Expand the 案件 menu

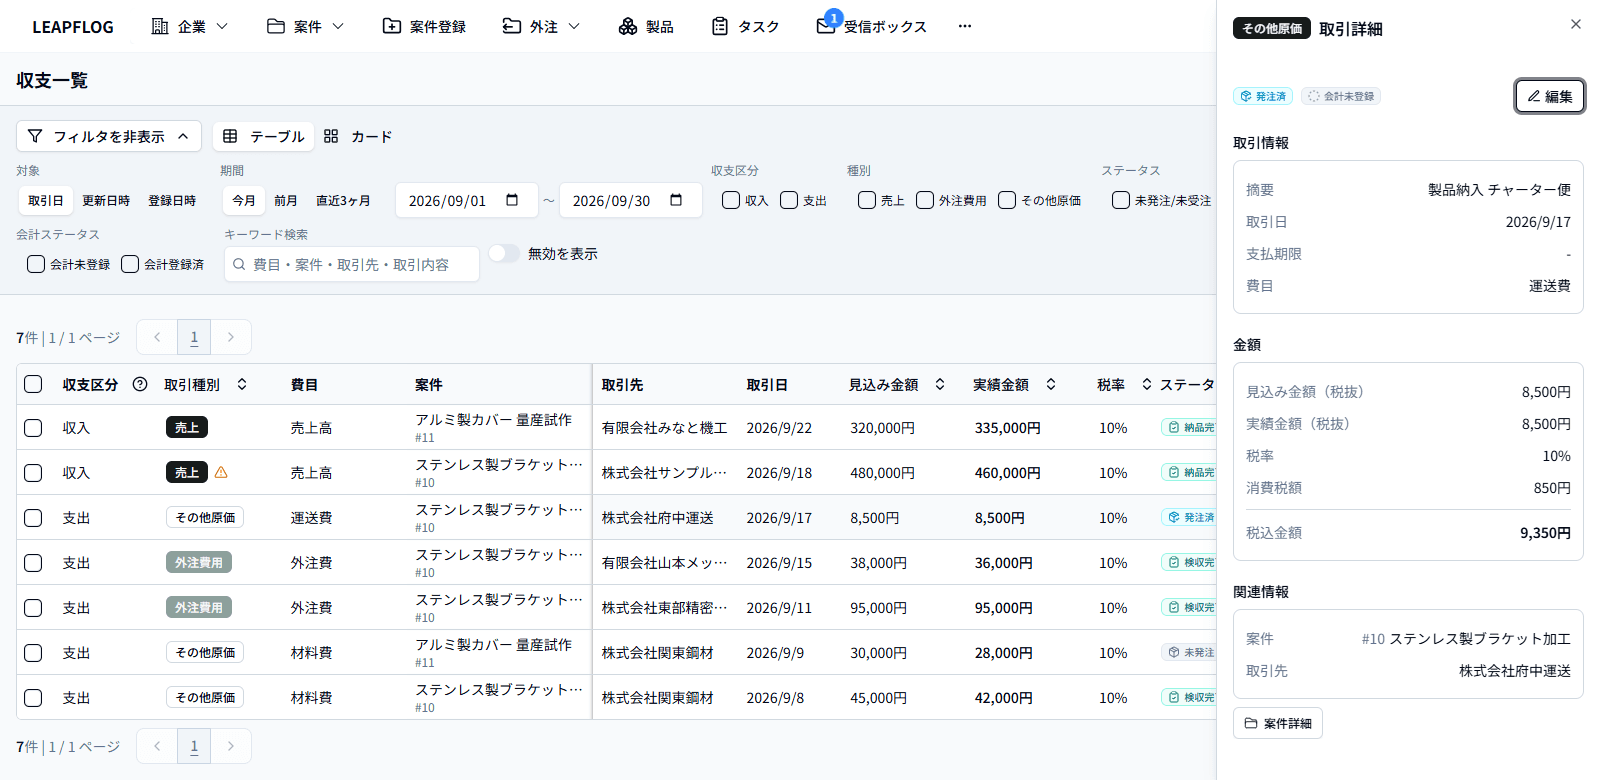tap(306, 26)
